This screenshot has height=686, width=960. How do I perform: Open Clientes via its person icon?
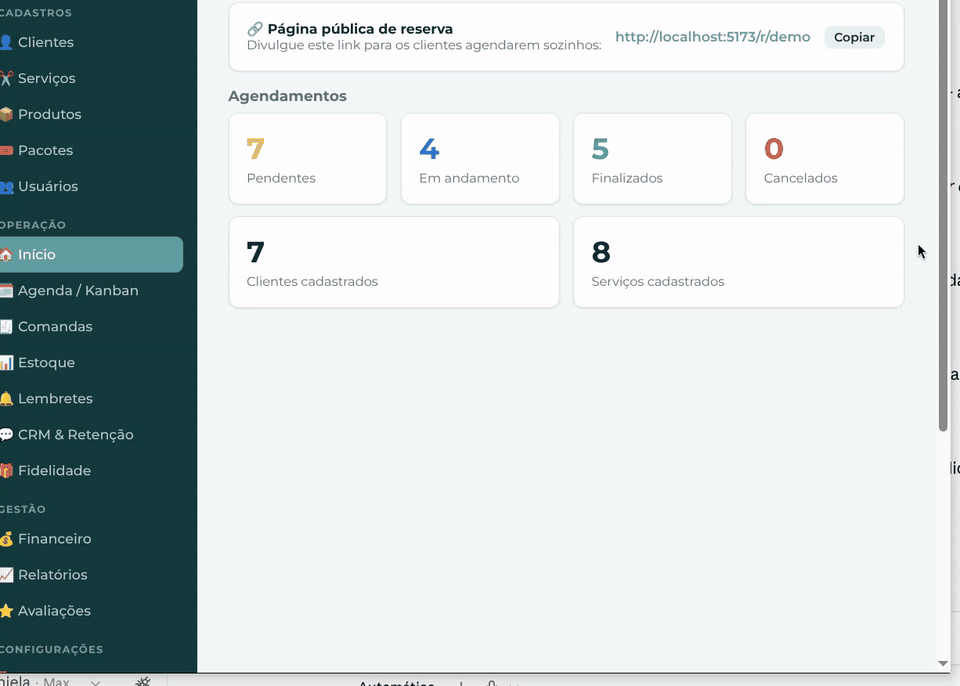(6, 42)
